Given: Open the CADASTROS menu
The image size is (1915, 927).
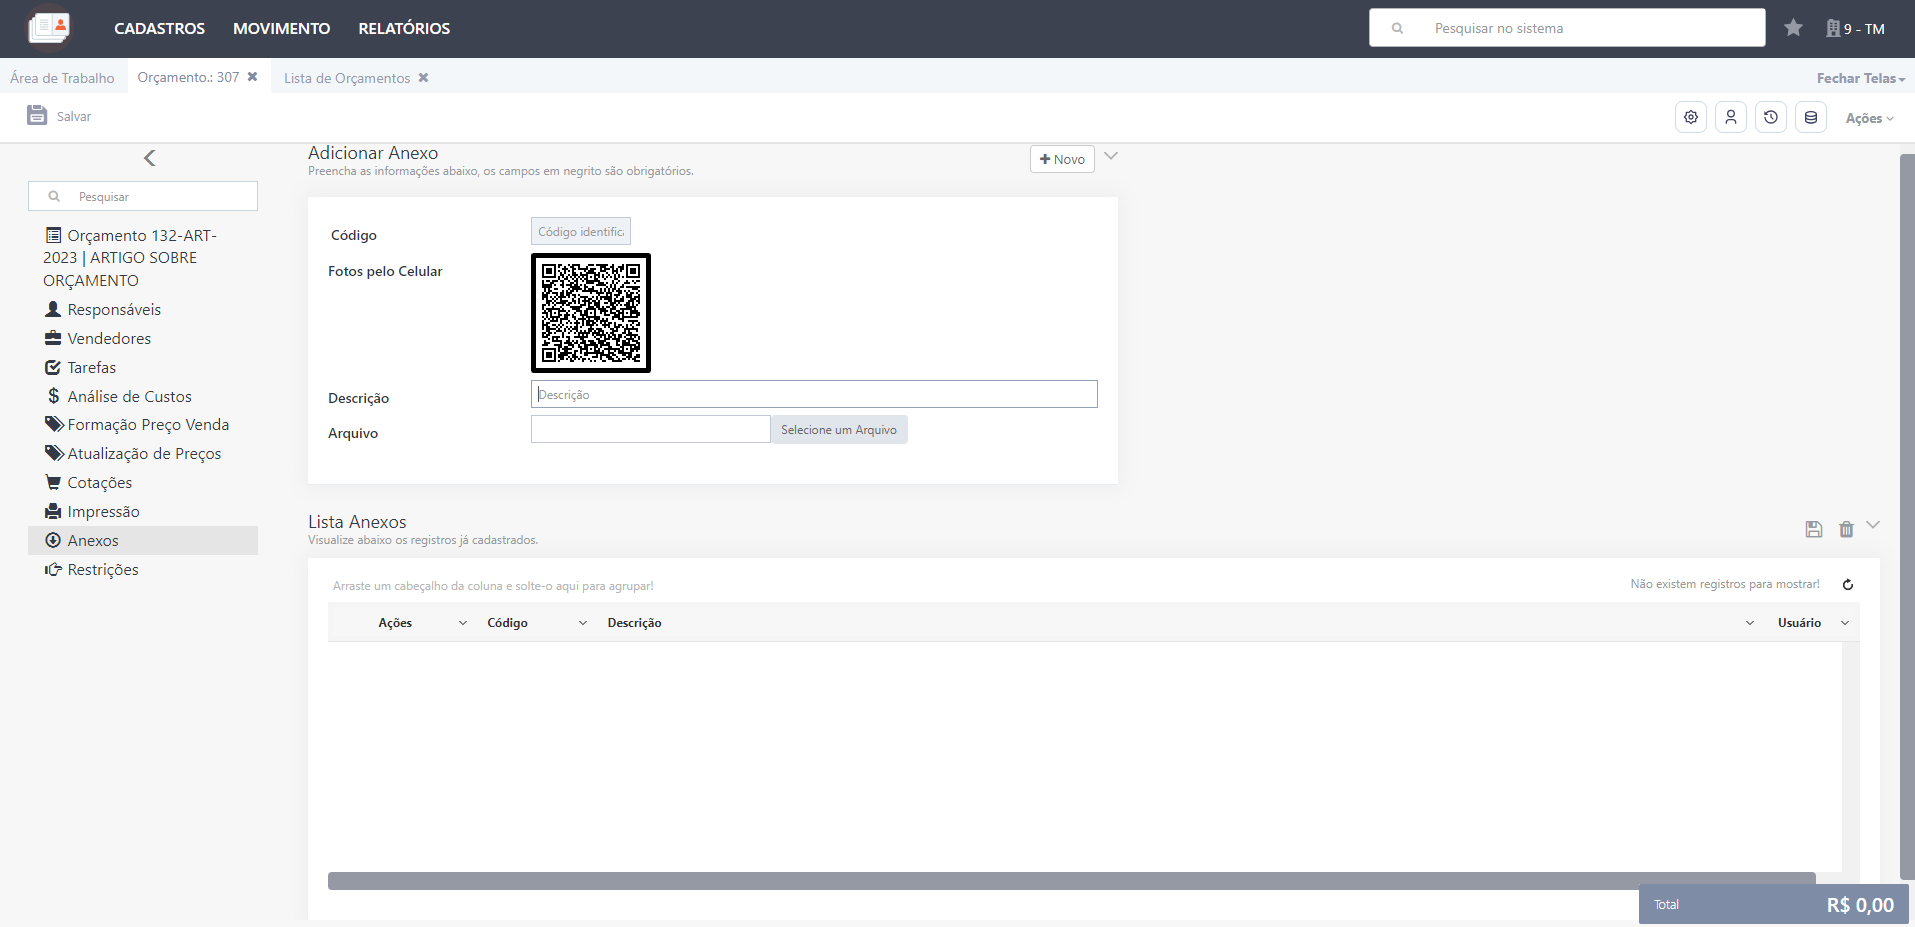Looking at the screenshot, I should pos(159,28).
